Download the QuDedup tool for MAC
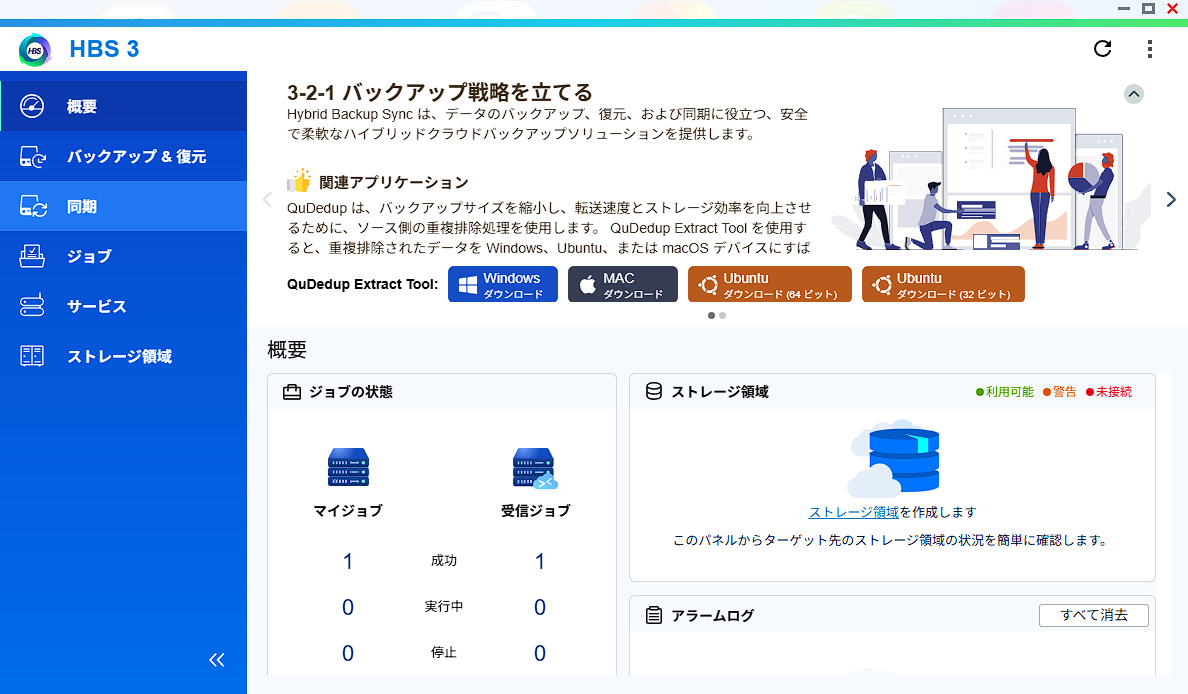 (623, 284)
